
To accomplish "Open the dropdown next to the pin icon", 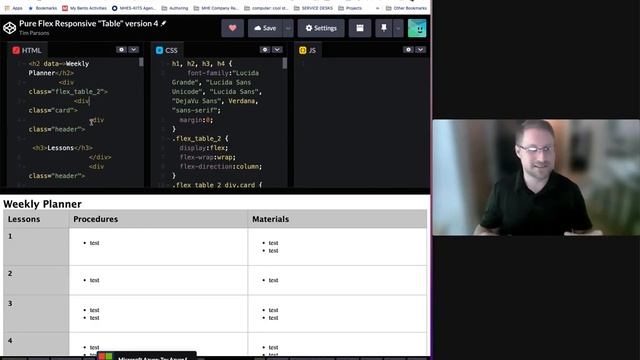I will [398, 28].
